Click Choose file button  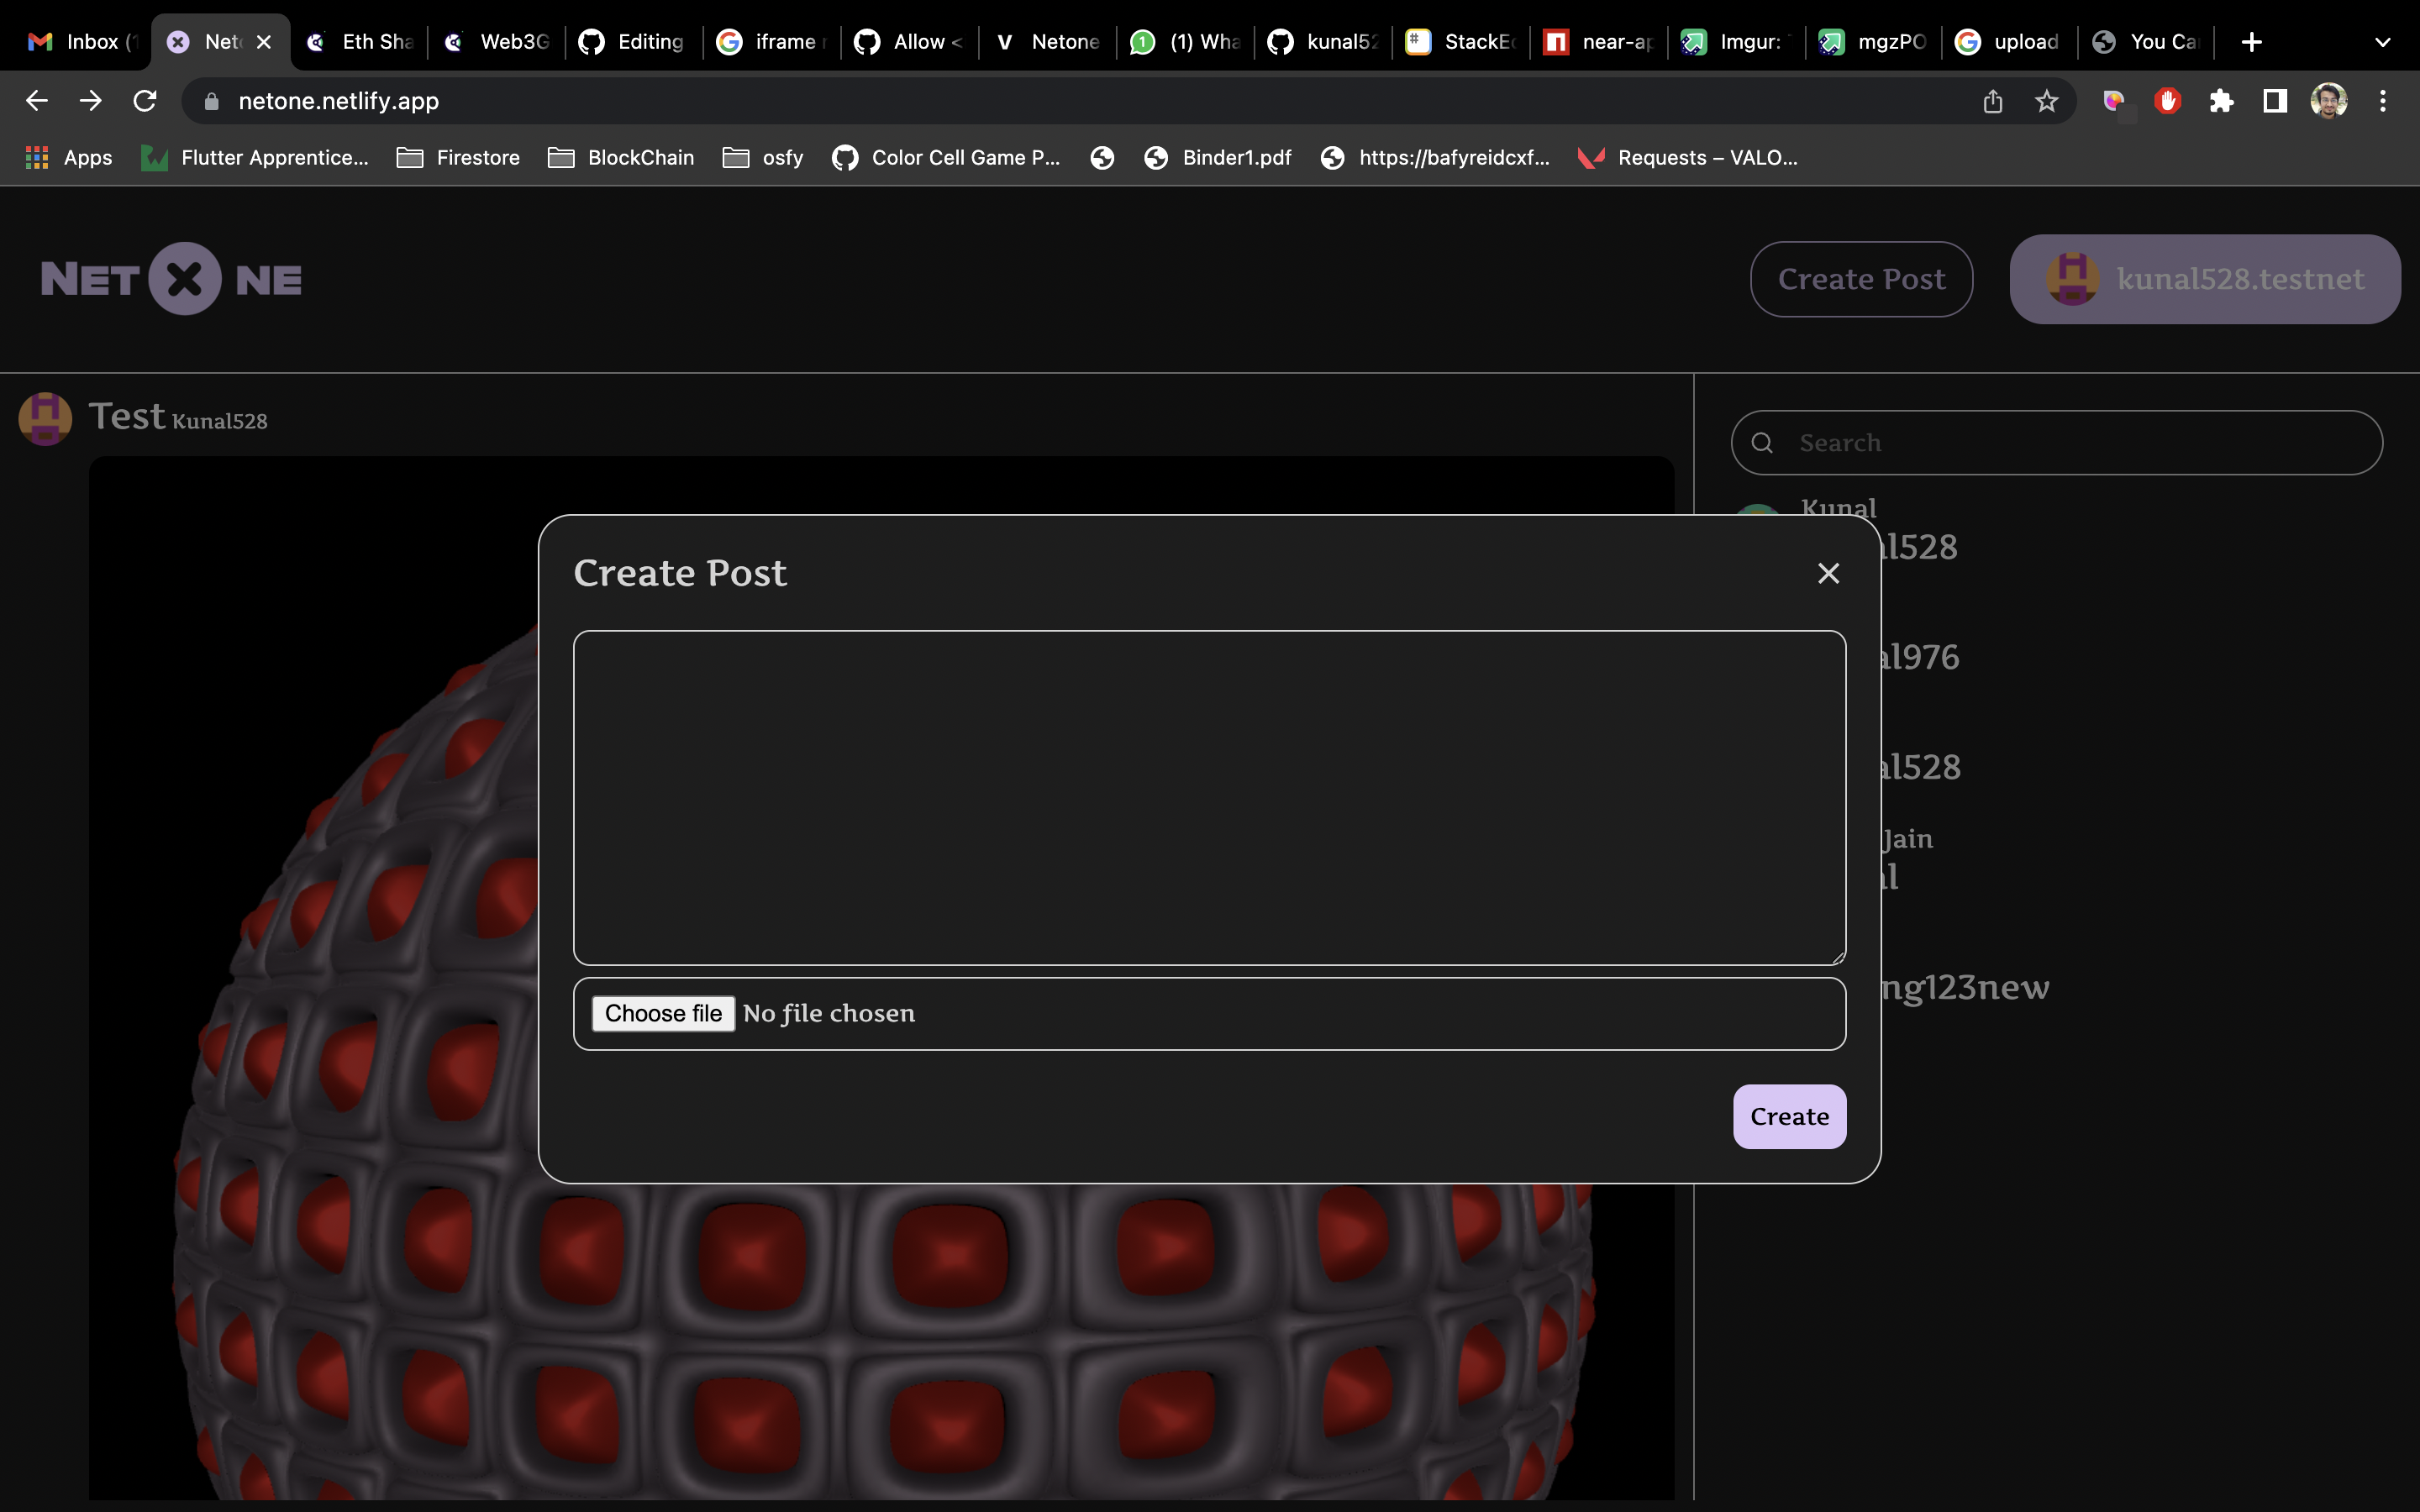(x=663, y=1013)
